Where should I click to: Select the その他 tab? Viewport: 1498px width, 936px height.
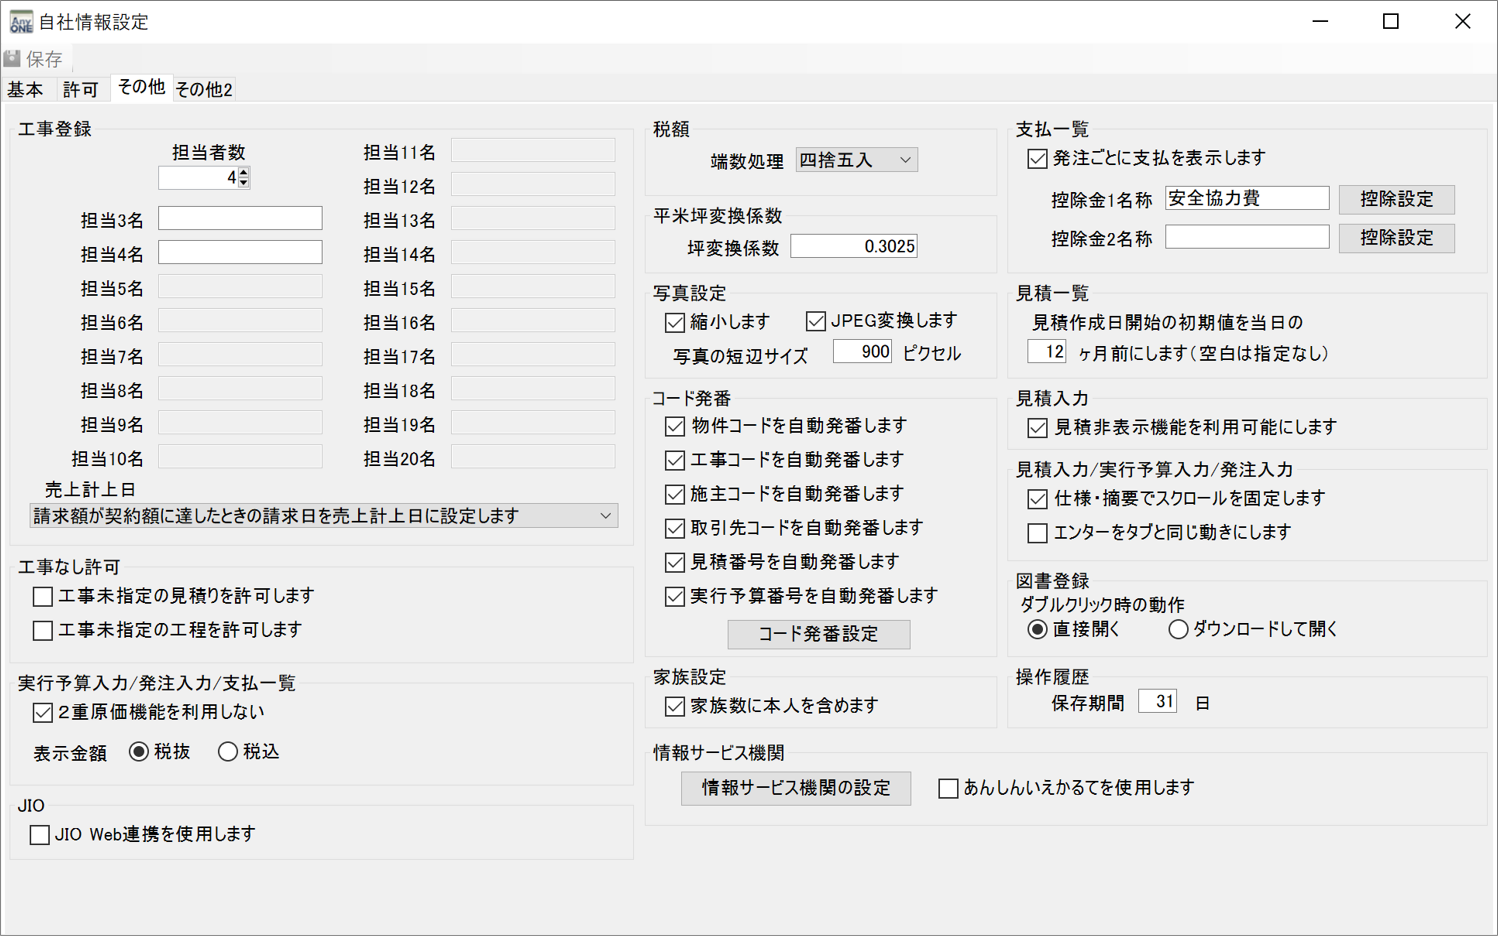click(x=141, y=87)
